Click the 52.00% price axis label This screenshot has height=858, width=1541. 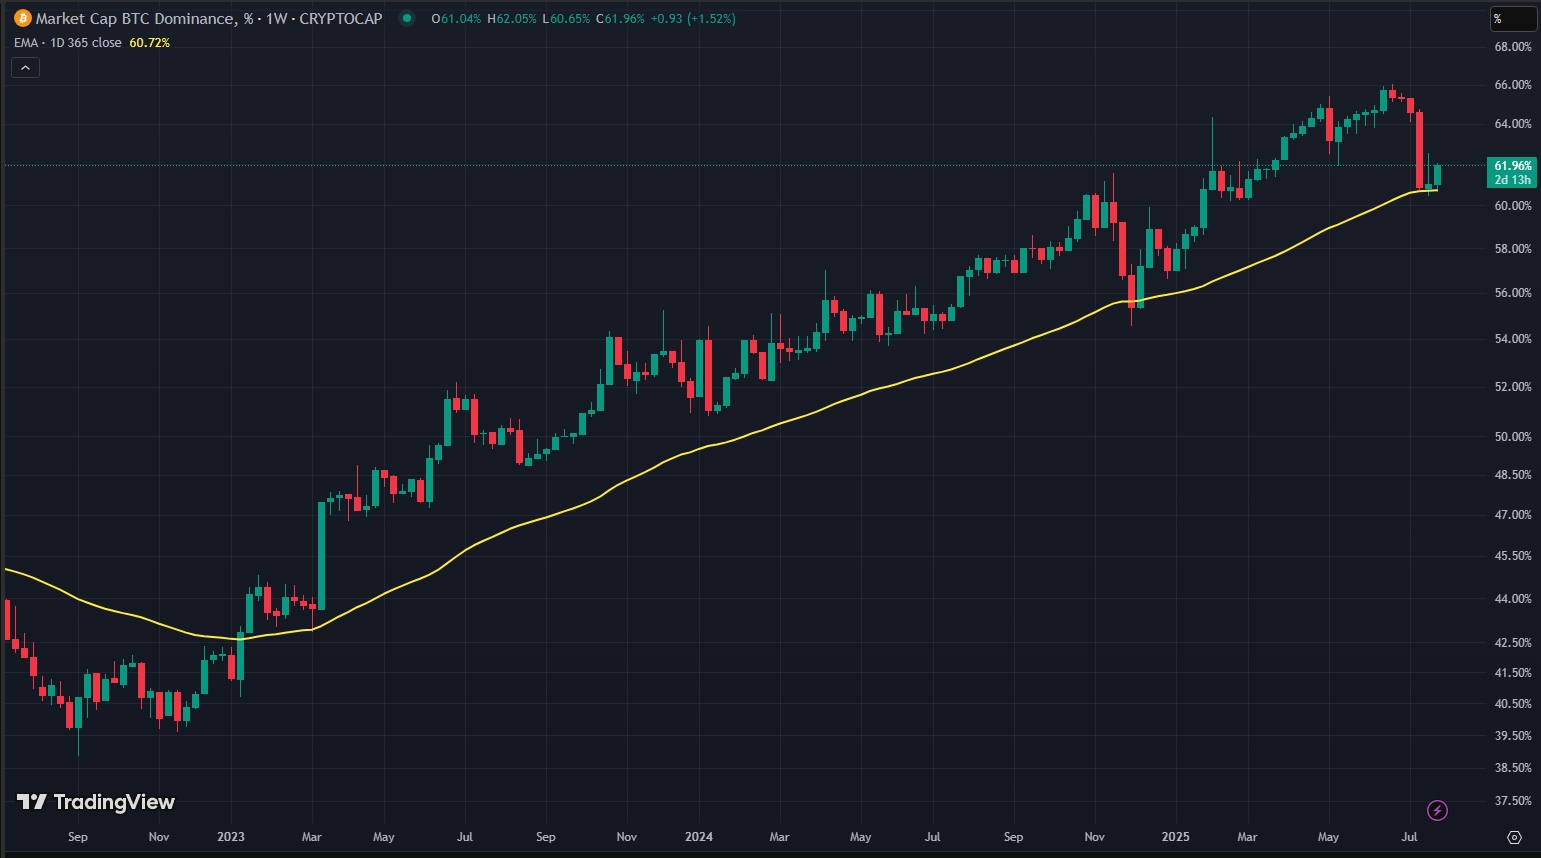click(x=1513, y=387)
